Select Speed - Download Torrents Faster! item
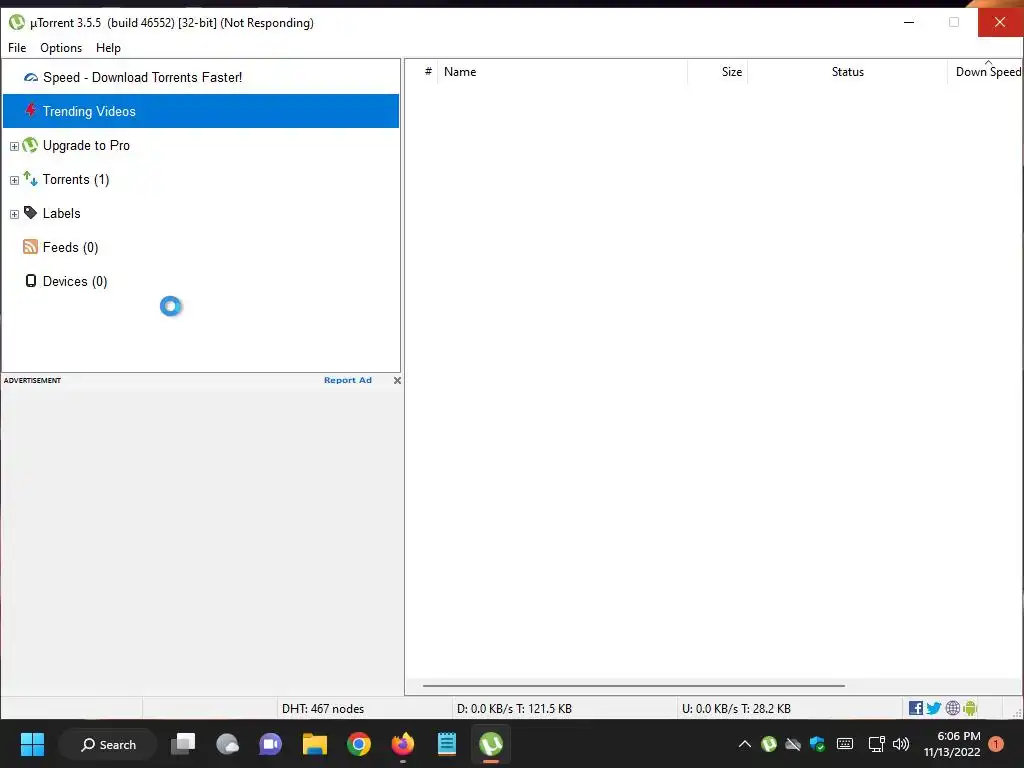 [x=142, y=77]
